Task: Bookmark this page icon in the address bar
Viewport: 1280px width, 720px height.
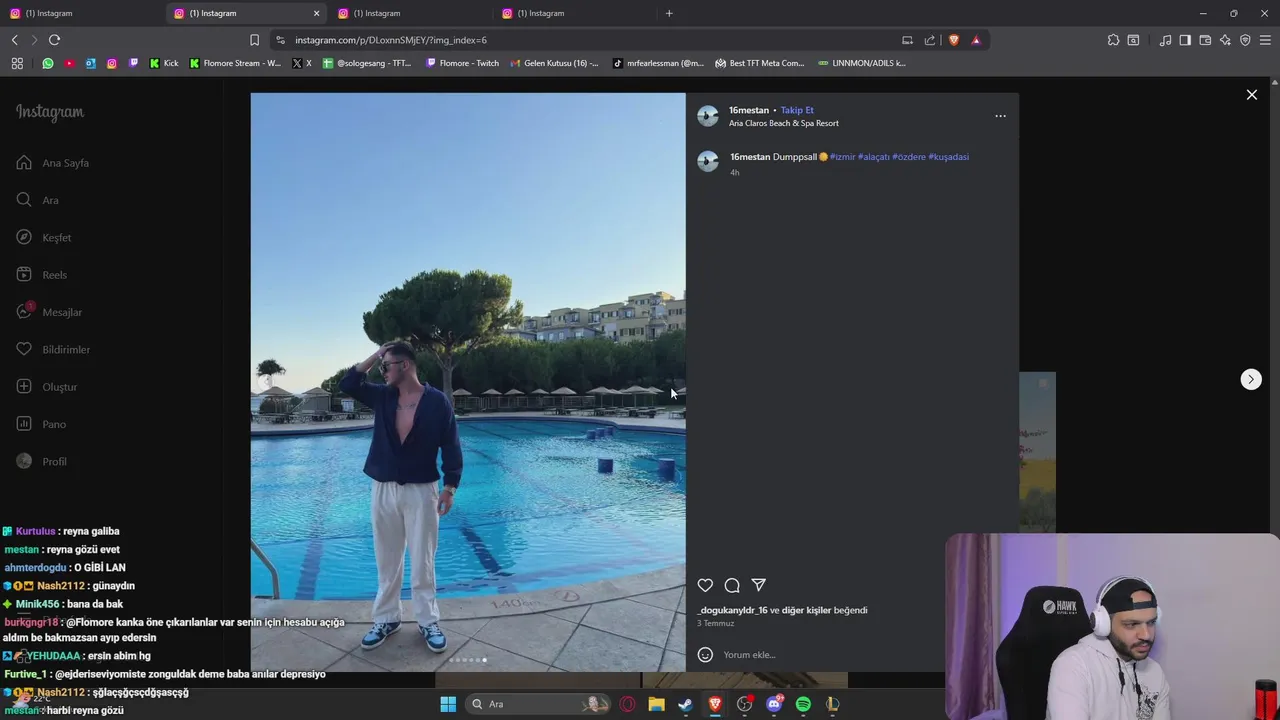Action: [x=254, y=40]
